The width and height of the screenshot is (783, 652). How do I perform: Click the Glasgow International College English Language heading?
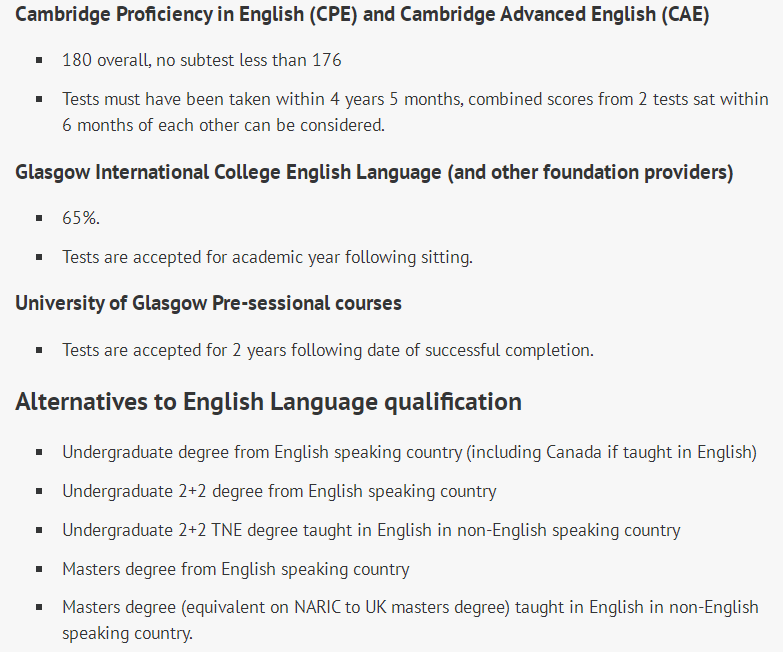click(x=374, y=172)
